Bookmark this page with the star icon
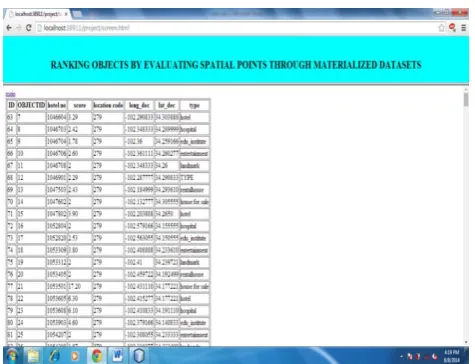 coord(441,28)
